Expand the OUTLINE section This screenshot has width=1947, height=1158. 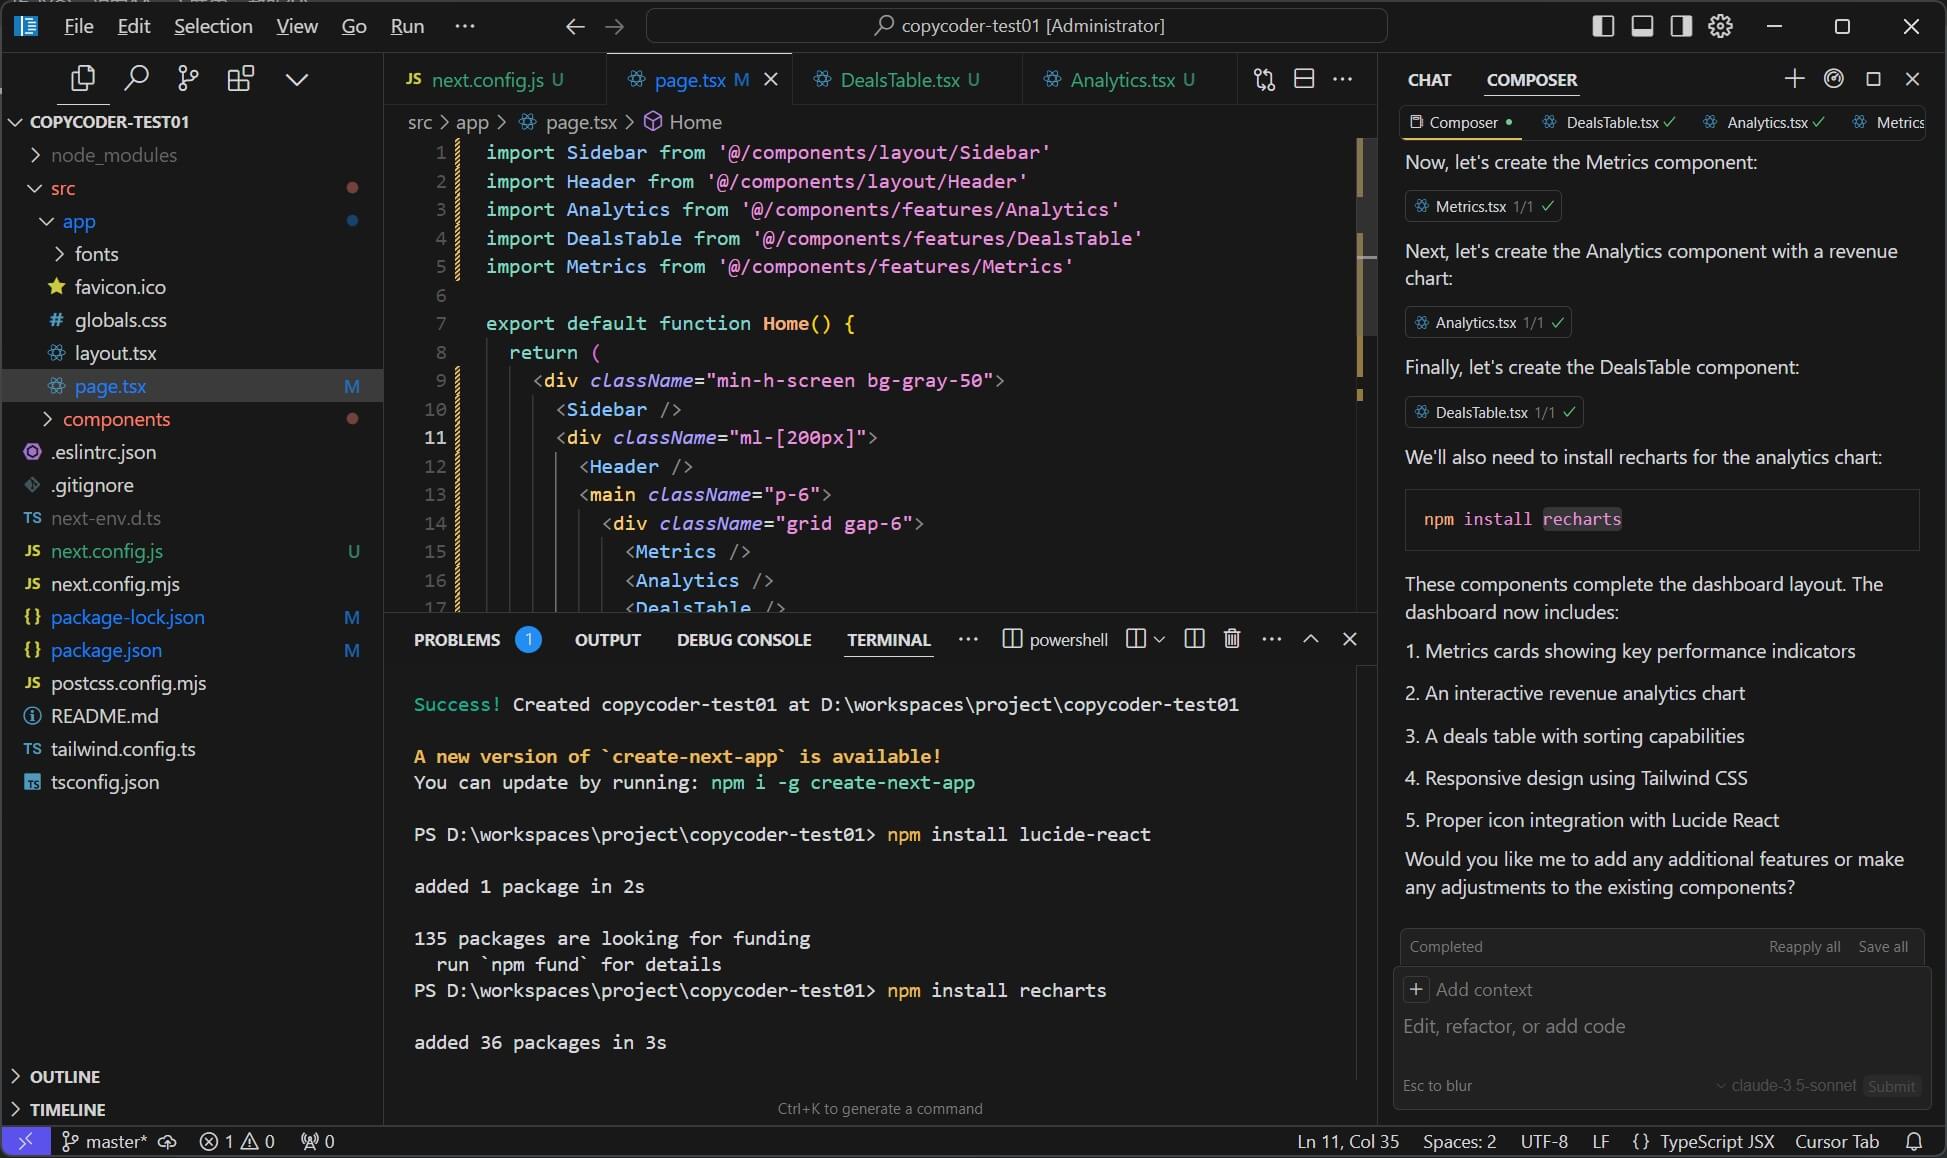click(x=192, y=1076)
